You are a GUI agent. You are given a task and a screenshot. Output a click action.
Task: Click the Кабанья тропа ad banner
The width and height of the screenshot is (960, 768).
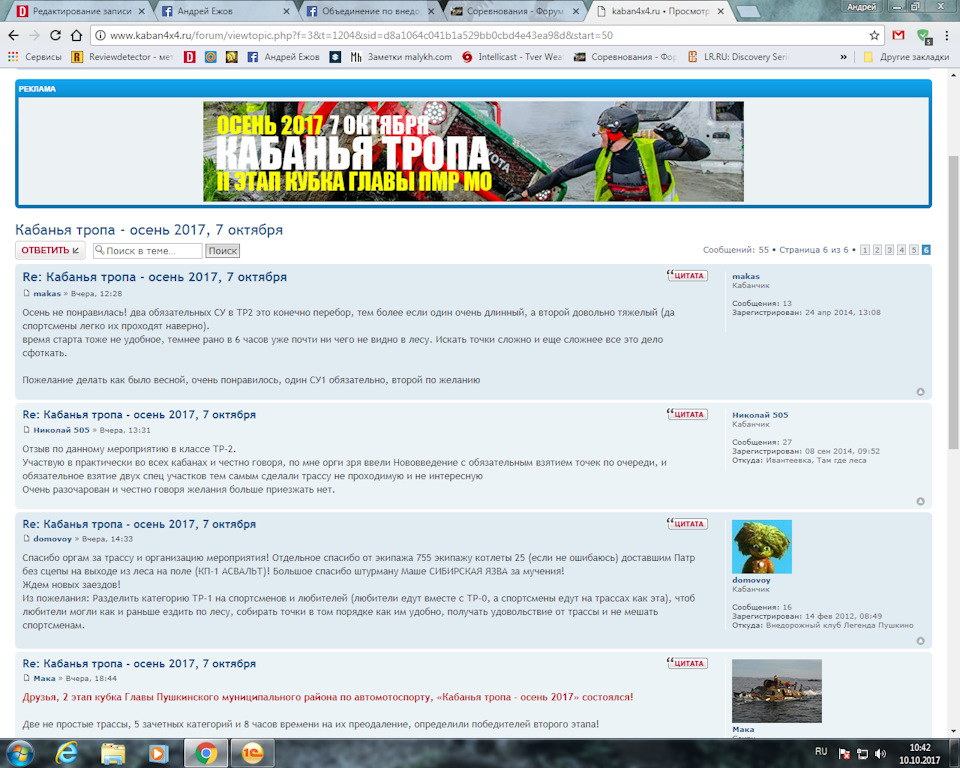473,151
